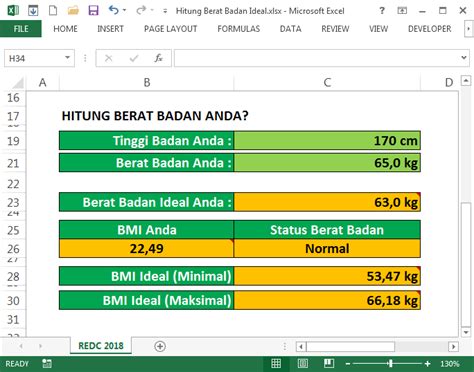
Task: Expand the formula bar chevron
Action: click(x=464, y=58)
